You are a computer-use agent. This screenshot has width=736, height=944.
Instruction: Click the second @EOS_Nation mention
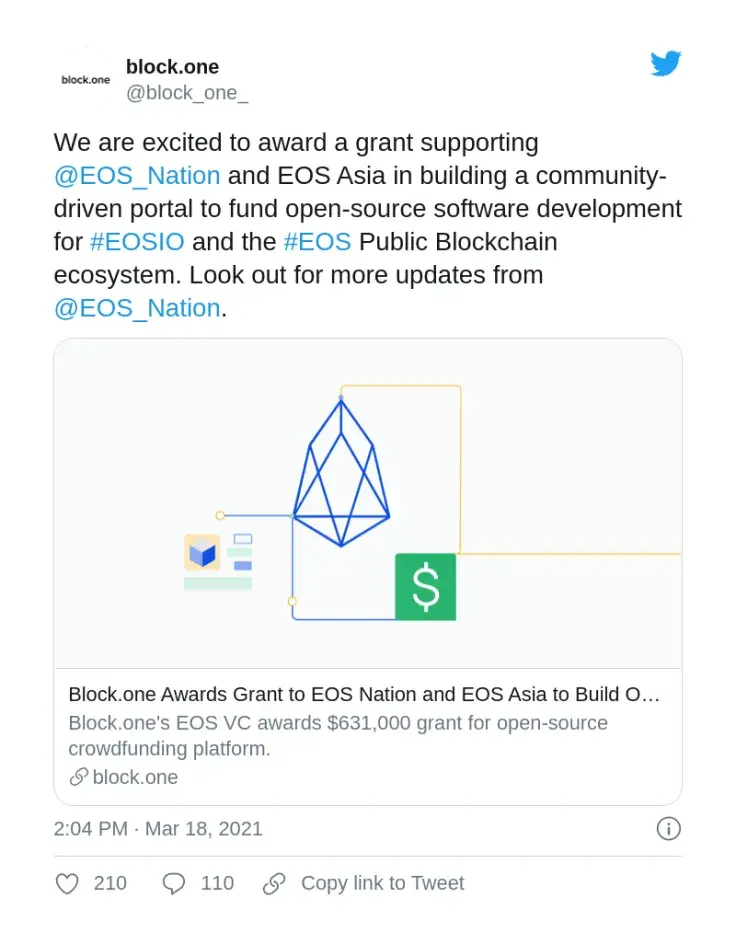click(136, 308)
